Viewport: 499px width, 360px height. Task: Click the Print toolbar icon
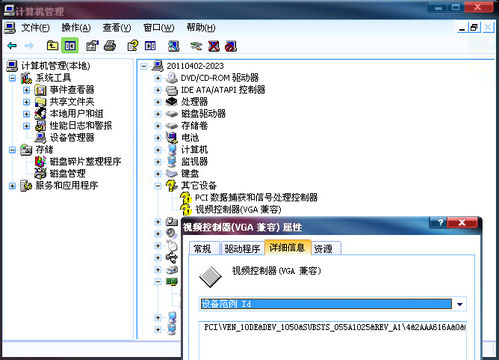point(110,46)
